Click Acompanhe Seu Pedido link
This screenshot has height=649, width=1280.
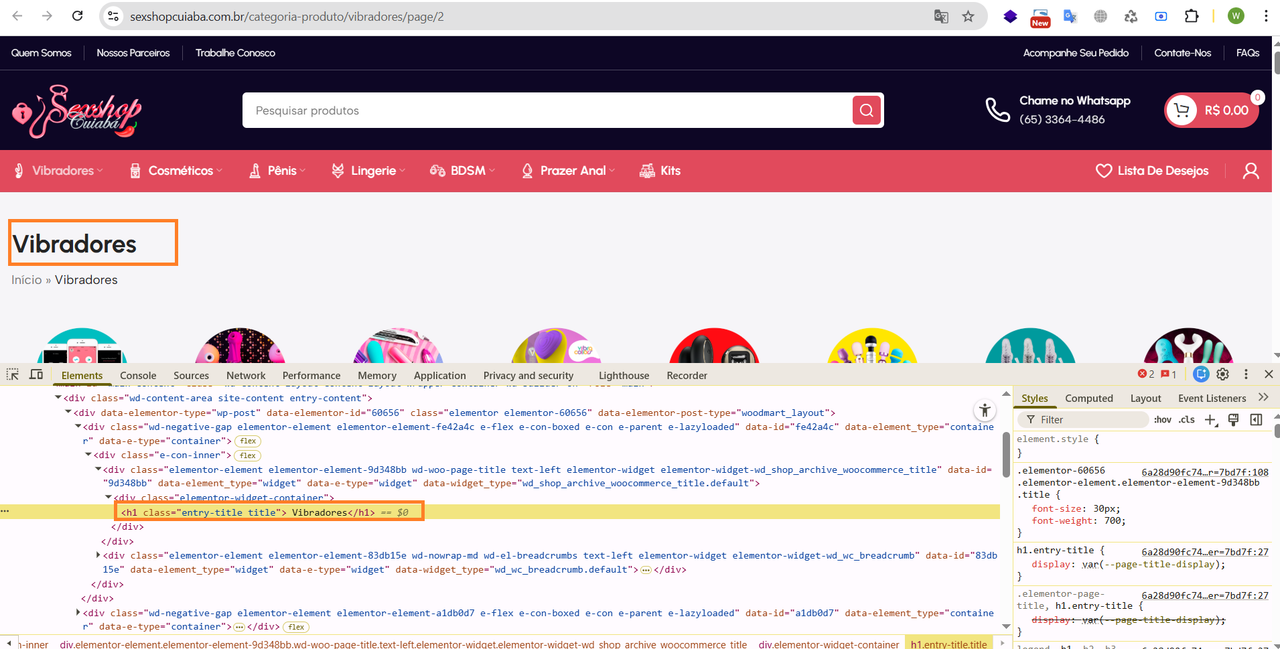click(1076, 53)
